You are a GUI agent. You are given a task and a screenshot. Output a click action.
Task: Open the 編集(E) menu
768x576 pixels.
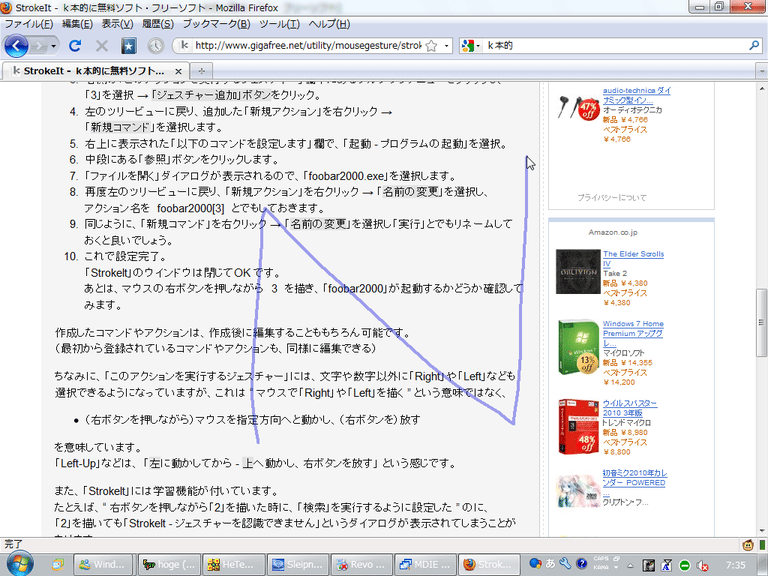77,24
